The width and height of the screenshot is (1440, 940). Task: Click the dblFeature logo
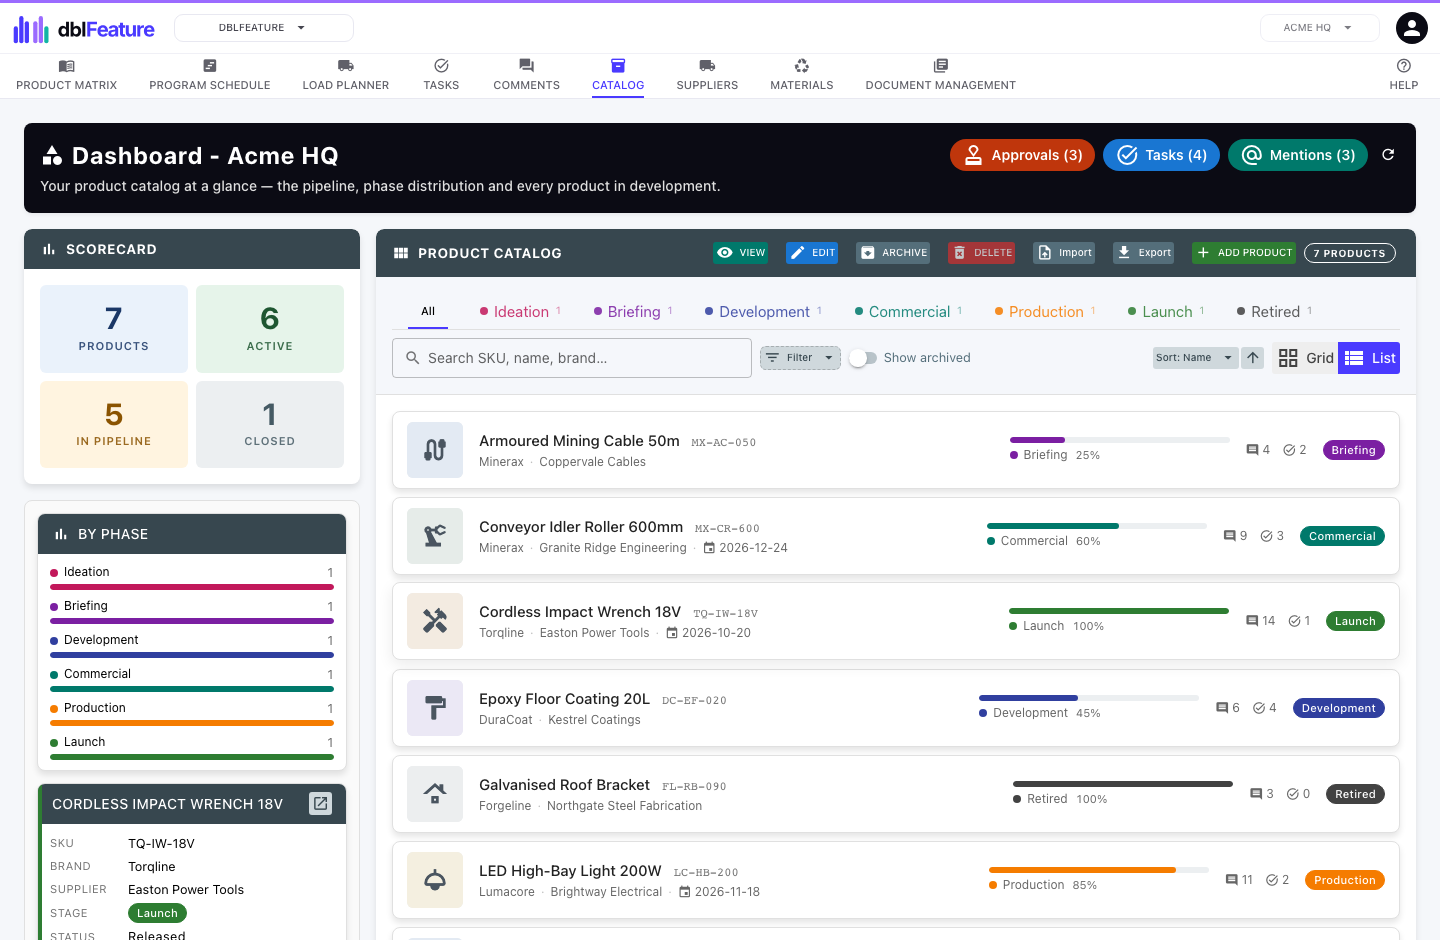[x=84, y=29]
